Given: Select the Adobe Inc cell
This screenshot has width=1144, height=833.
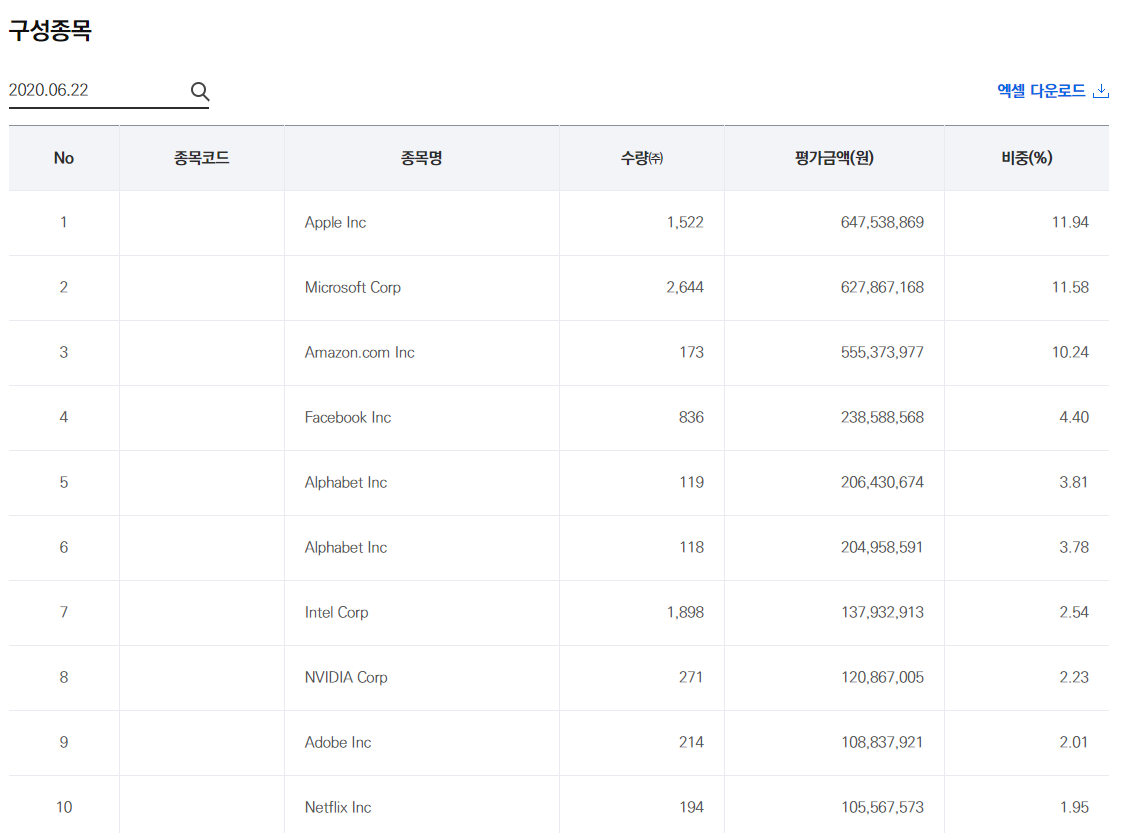Looking at the screenshot, I should click(x=338, y=742).
